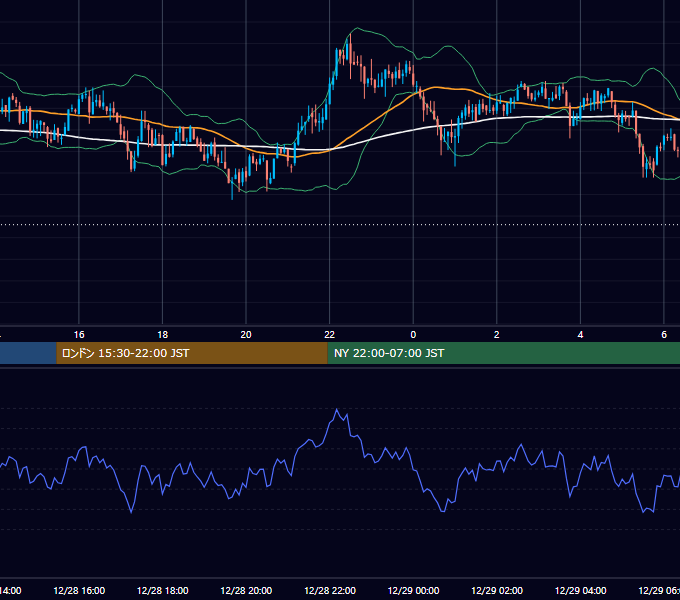The image size is (680, 600).
Task: Click the 16 hour label on chart axis
Action: click(79, 335)
